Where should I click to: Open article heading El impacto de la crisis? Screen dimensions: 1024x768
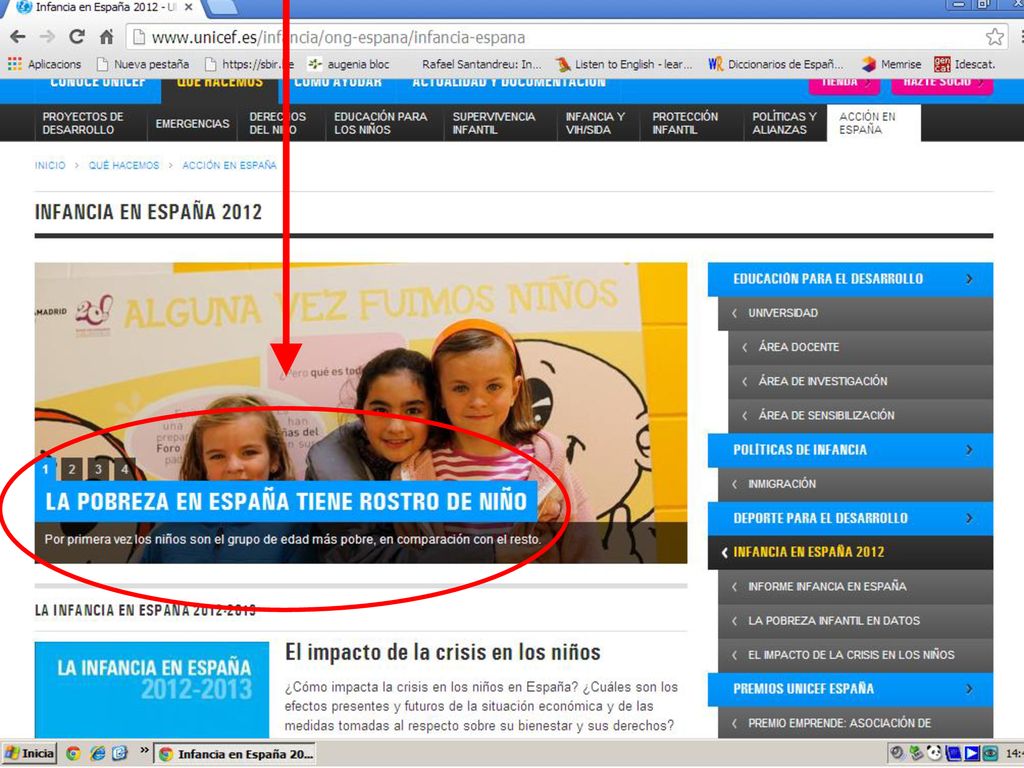[443, 652]
